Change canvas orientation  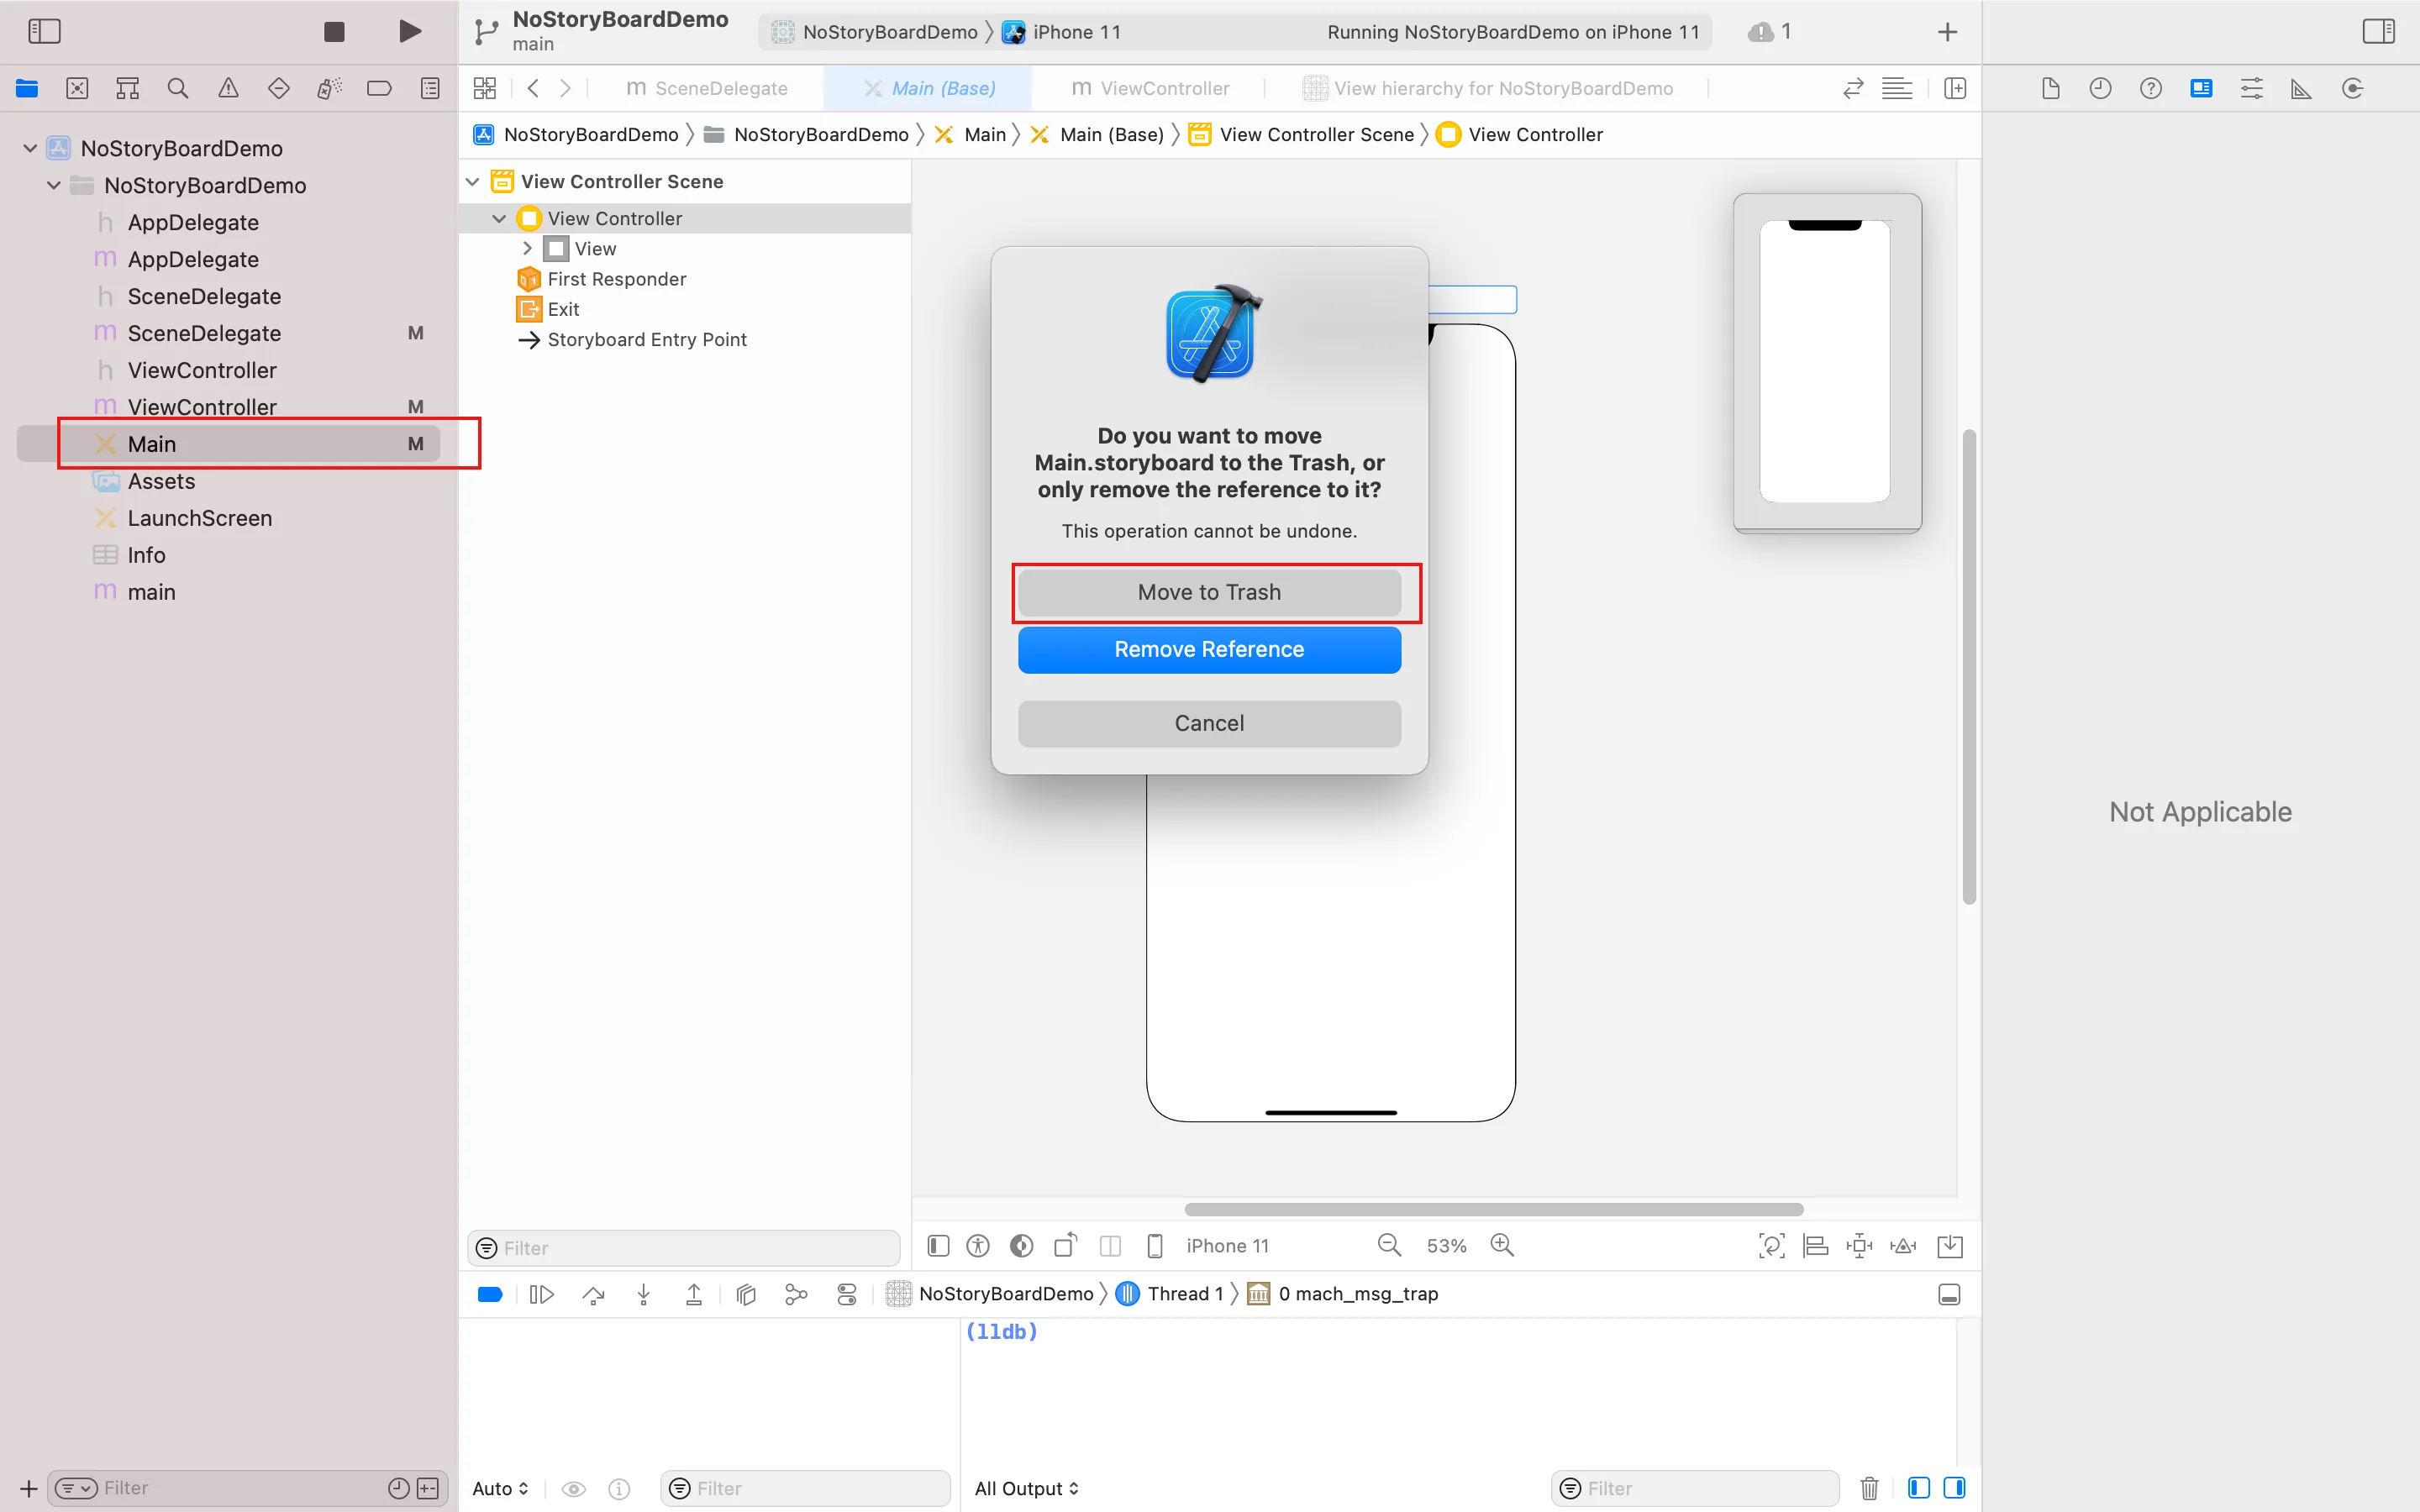pos(1066,1245)
